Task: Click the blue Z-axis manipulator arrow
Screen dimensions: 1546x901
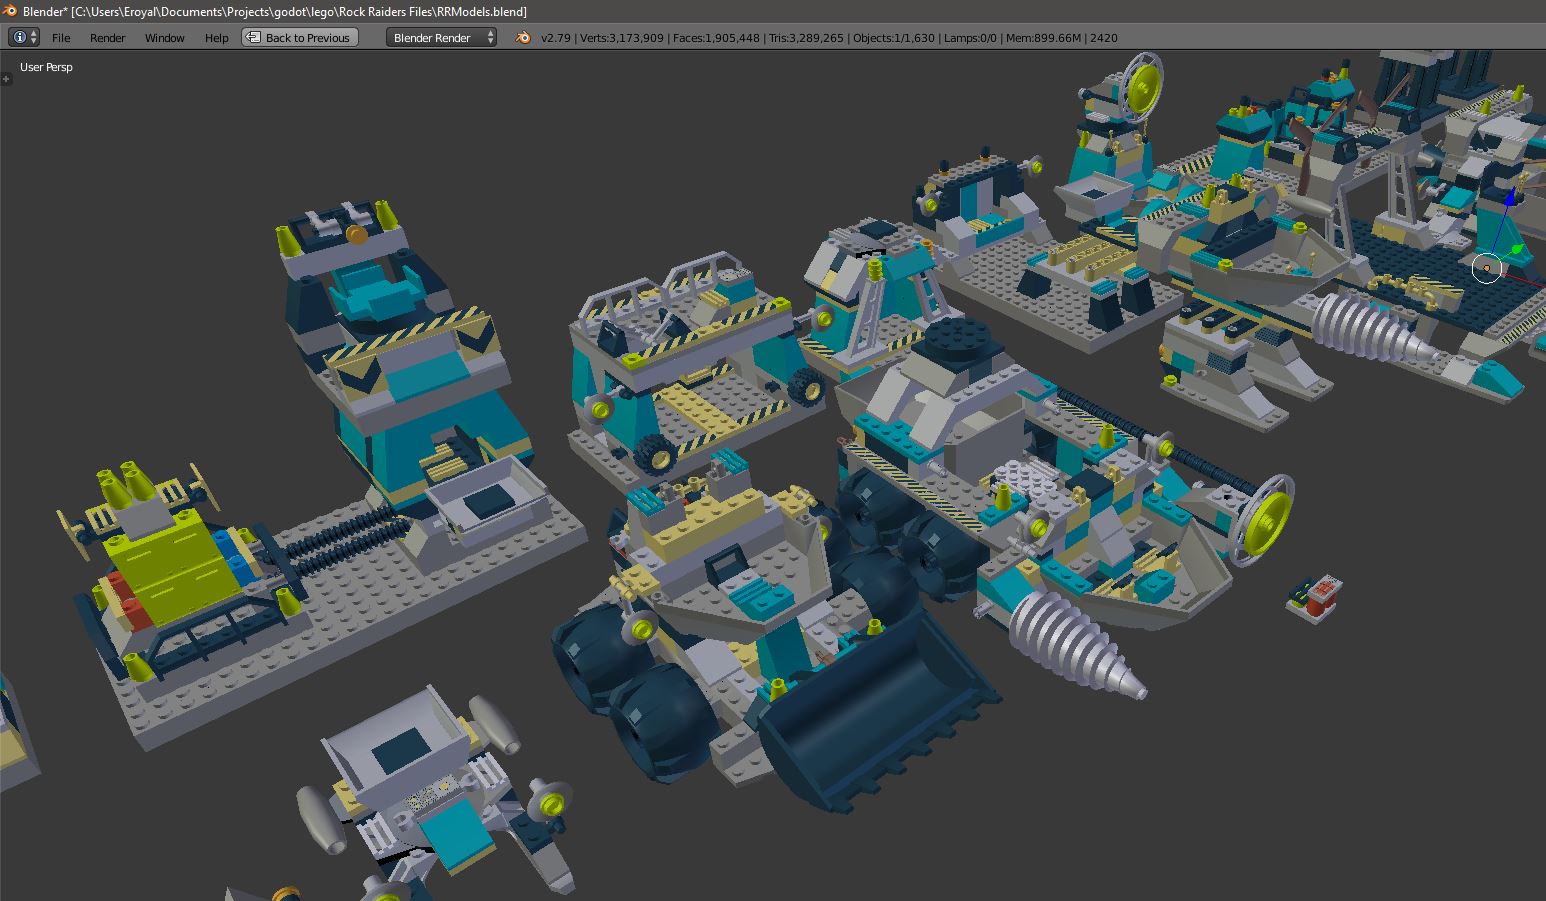Action: pyautogui.click(x=1509, y=197)
